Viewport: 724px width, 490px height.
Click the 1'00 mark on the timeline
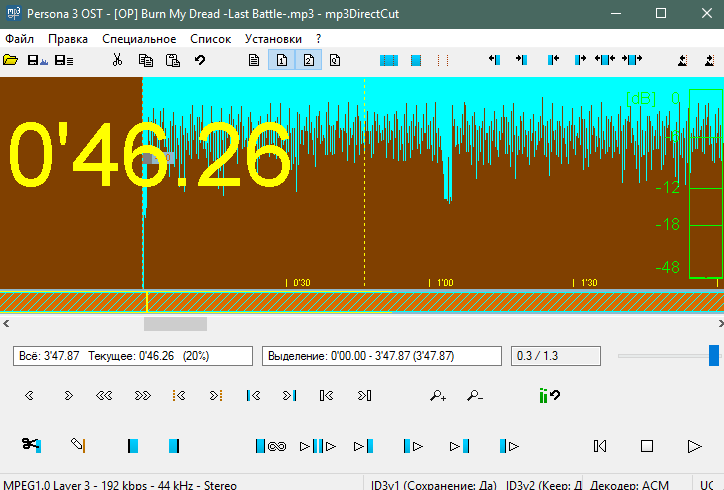(x=443, y=283)
